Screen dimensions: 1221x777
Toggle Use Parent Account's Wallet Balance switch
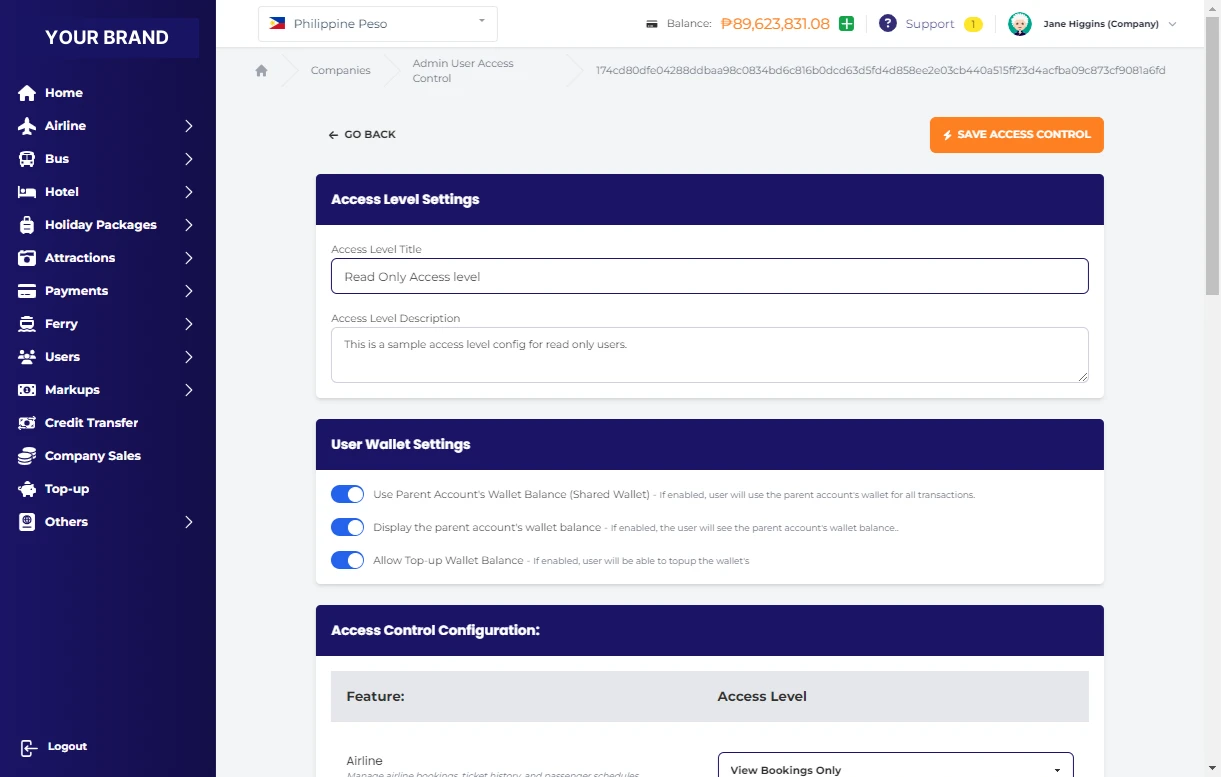[347, 495]
